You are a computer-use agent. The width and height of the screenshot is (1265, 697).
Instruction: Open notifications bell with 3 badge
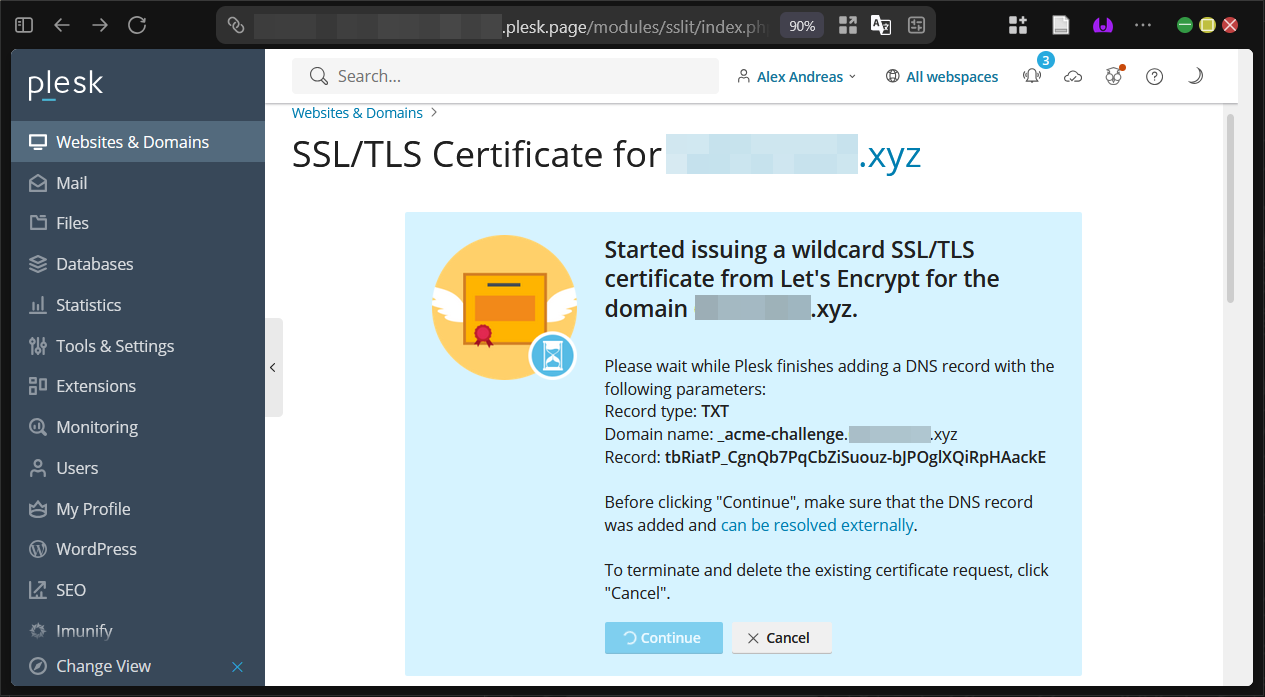(1033, 76)
